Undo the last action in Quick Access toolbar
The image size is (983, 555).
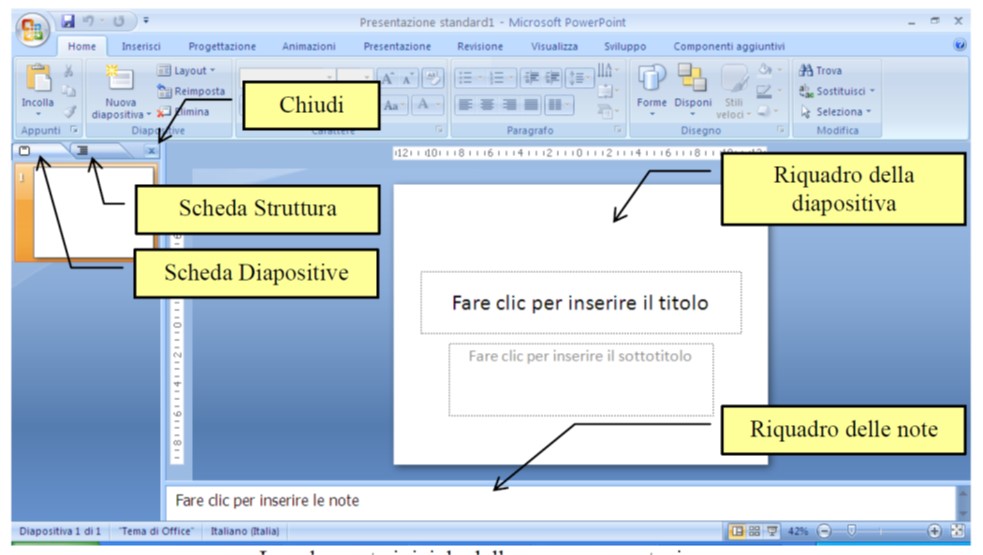tap(89, 21)
